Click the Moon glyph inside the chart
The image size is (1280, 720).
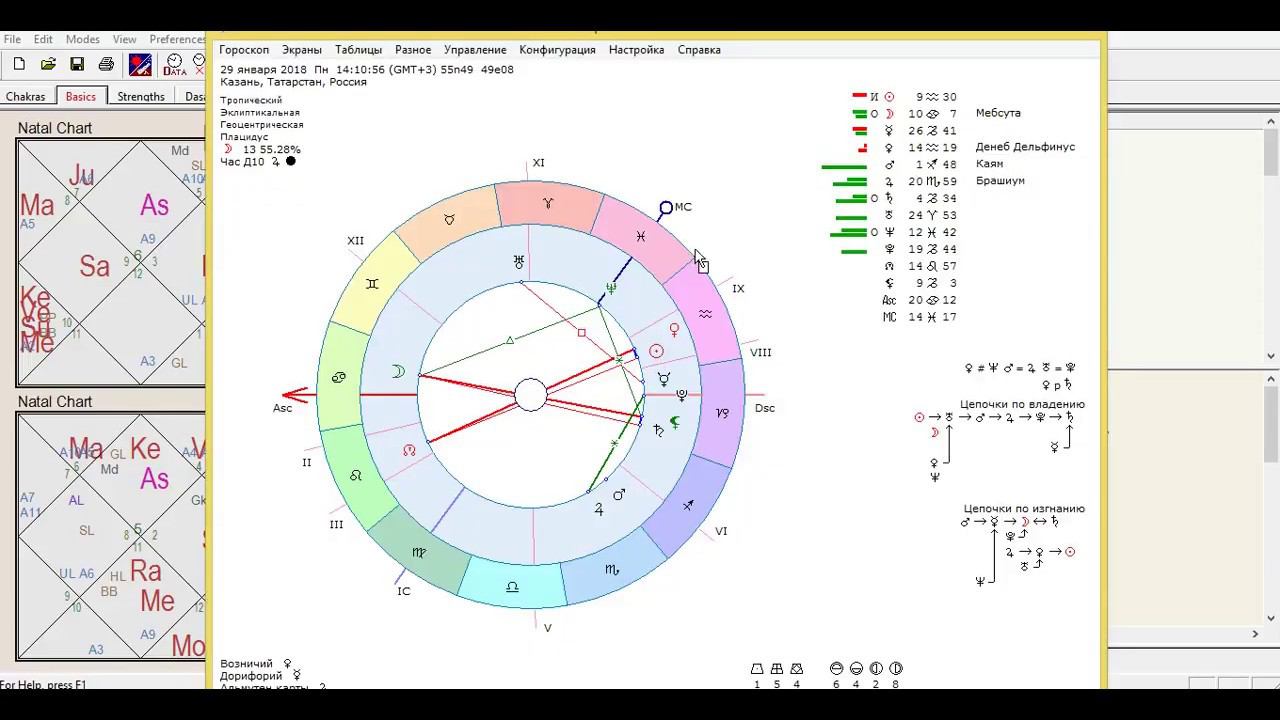398,372
